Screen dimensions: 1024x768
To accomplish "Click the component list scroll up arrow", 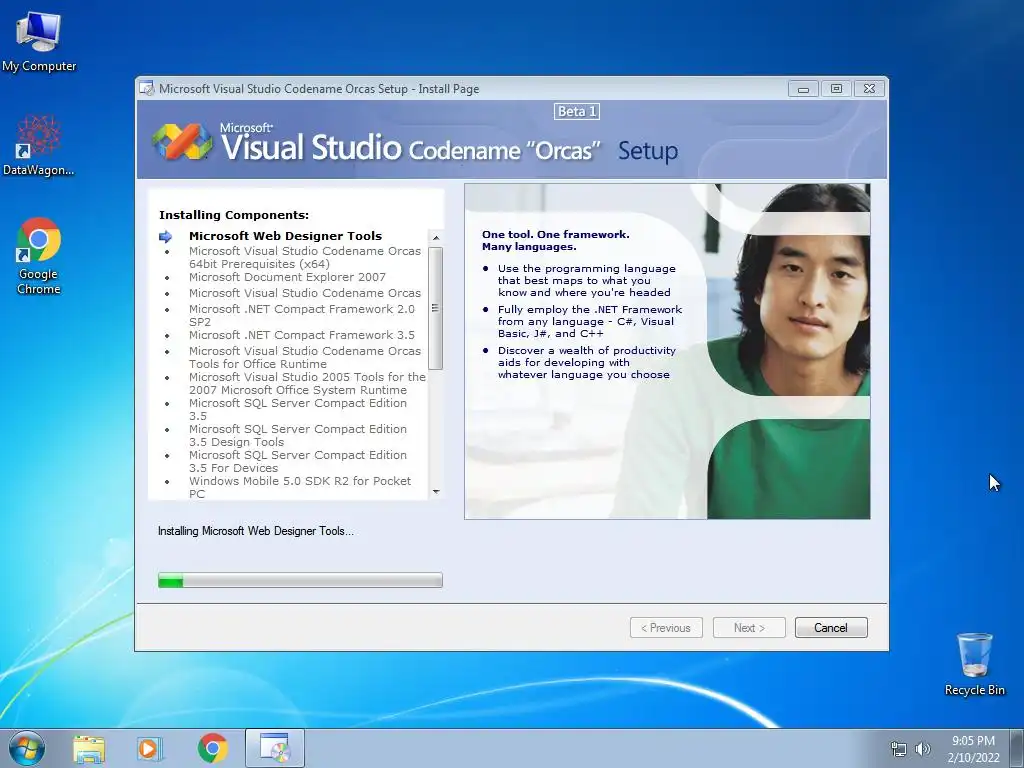I will tap(436, 238).
